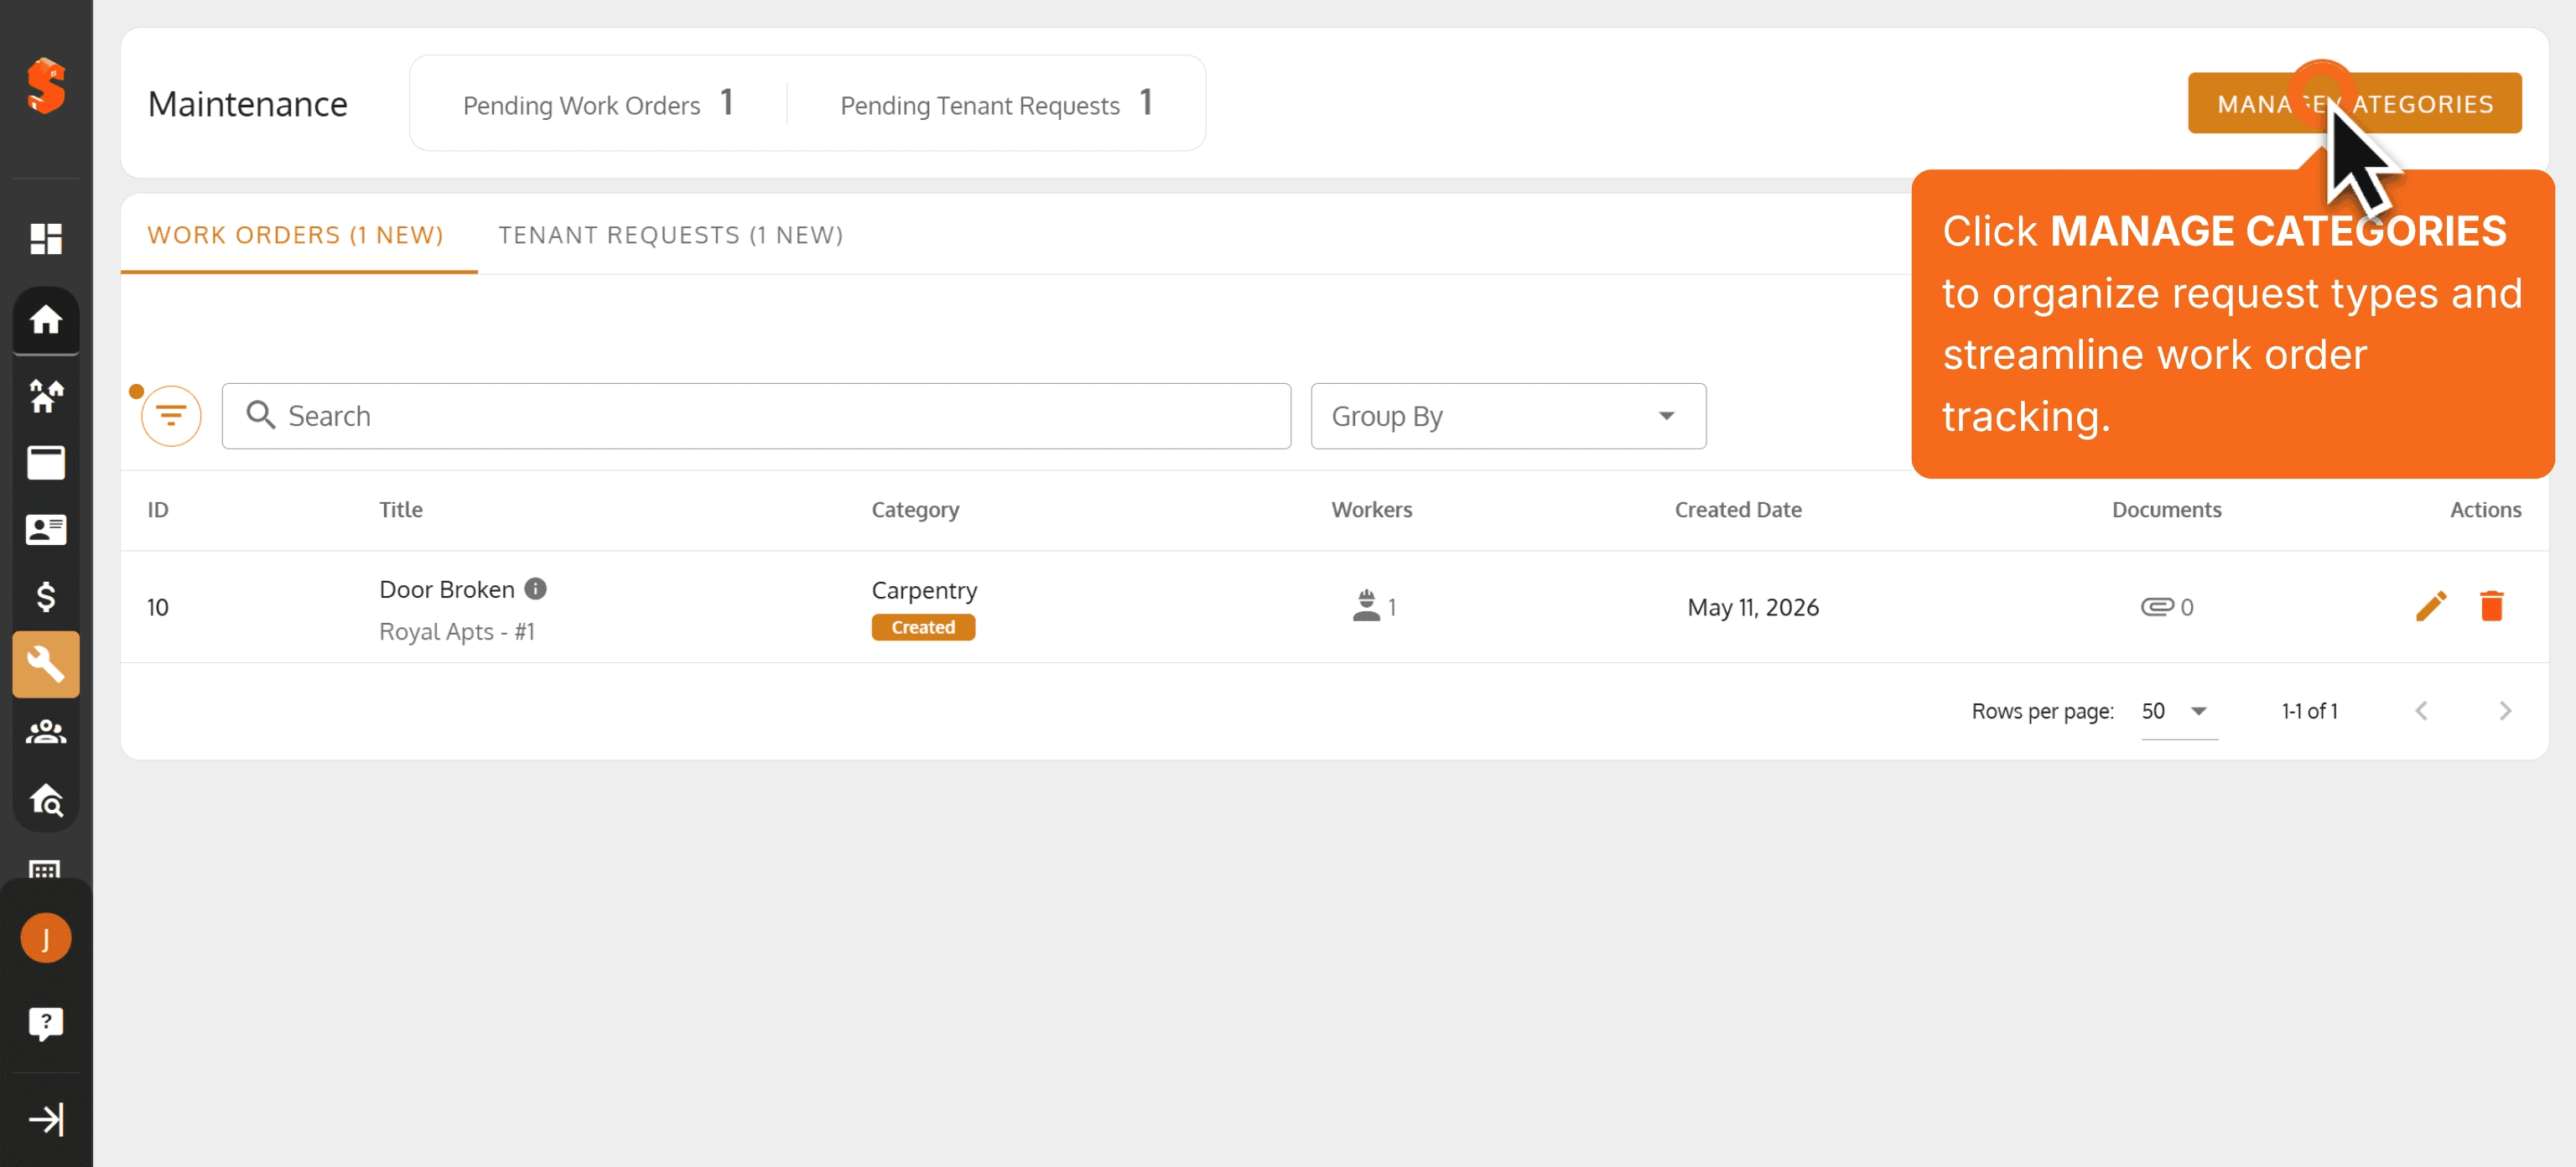Click the Created status badge
This screenshot has width=2576, height=1167.
[x=923, y=627]
